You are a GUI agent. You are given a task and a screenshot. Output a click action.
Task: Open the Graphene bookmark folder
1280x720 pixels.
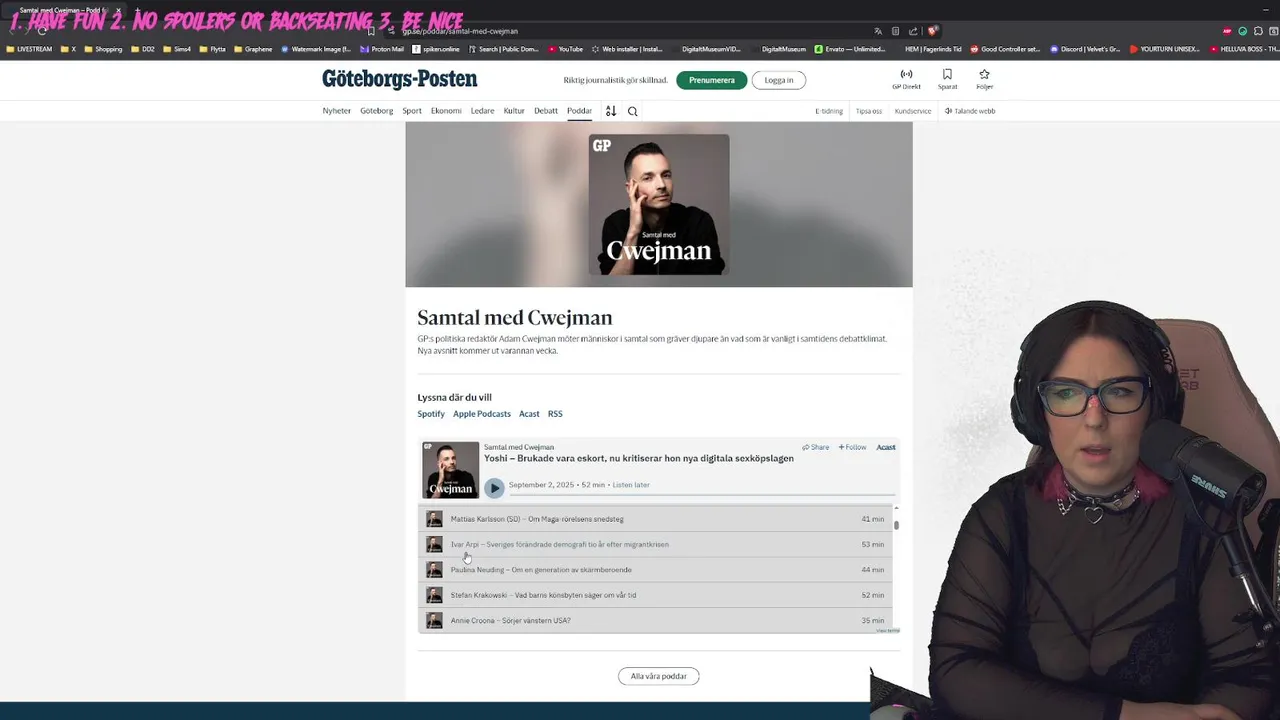pyautogui.click(x=253, y=49)
